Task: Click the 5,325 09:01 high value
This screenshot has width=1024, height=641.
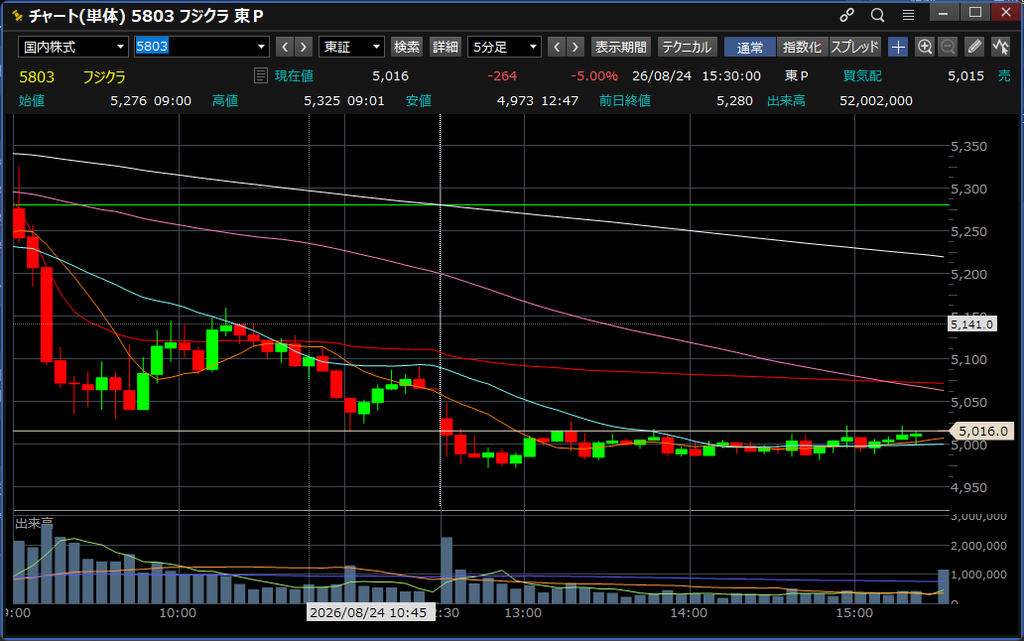Action: (x=344, y=101)
